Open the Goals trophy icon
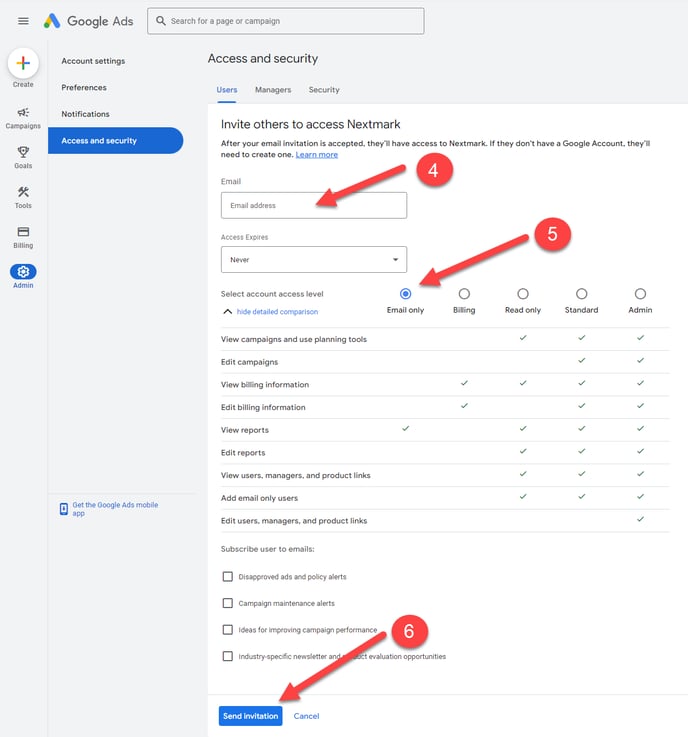The image size is (688, 737). tap(23, 153)
